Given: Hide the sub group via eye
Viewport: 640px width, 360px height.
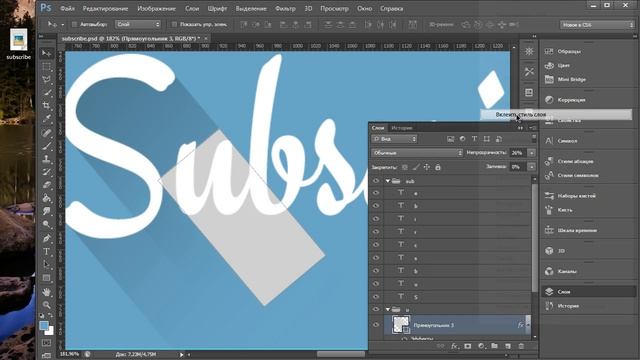Looking at the screenshot, I should coord(376,181).
